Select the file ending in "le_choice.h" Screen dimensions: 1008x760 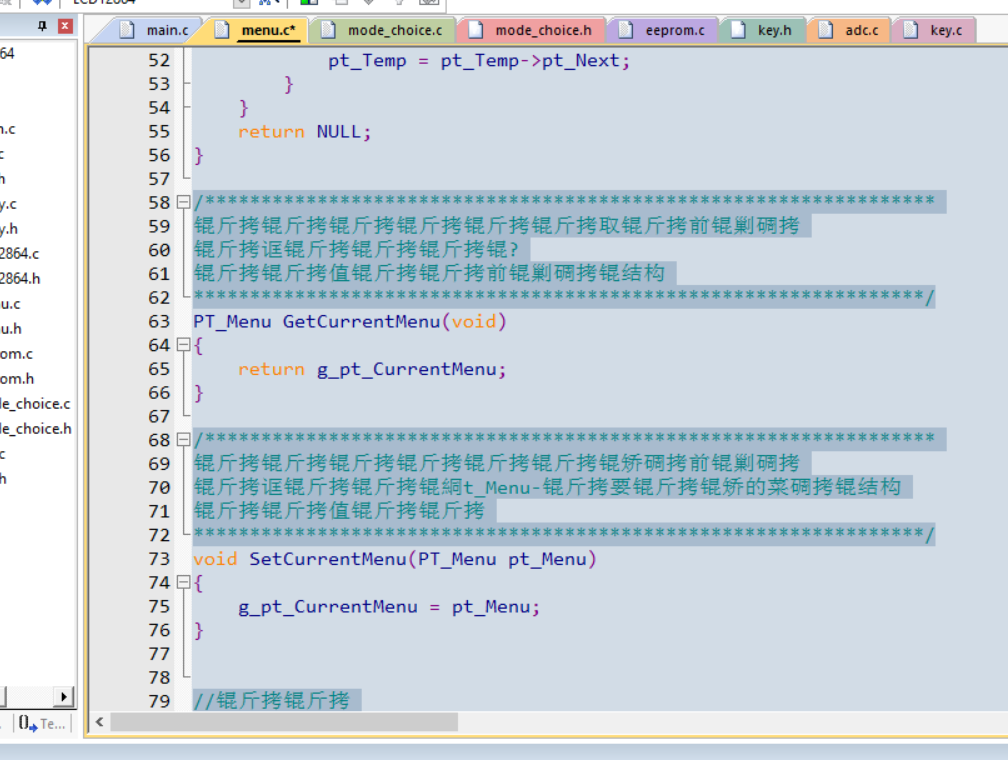(35, 429)
